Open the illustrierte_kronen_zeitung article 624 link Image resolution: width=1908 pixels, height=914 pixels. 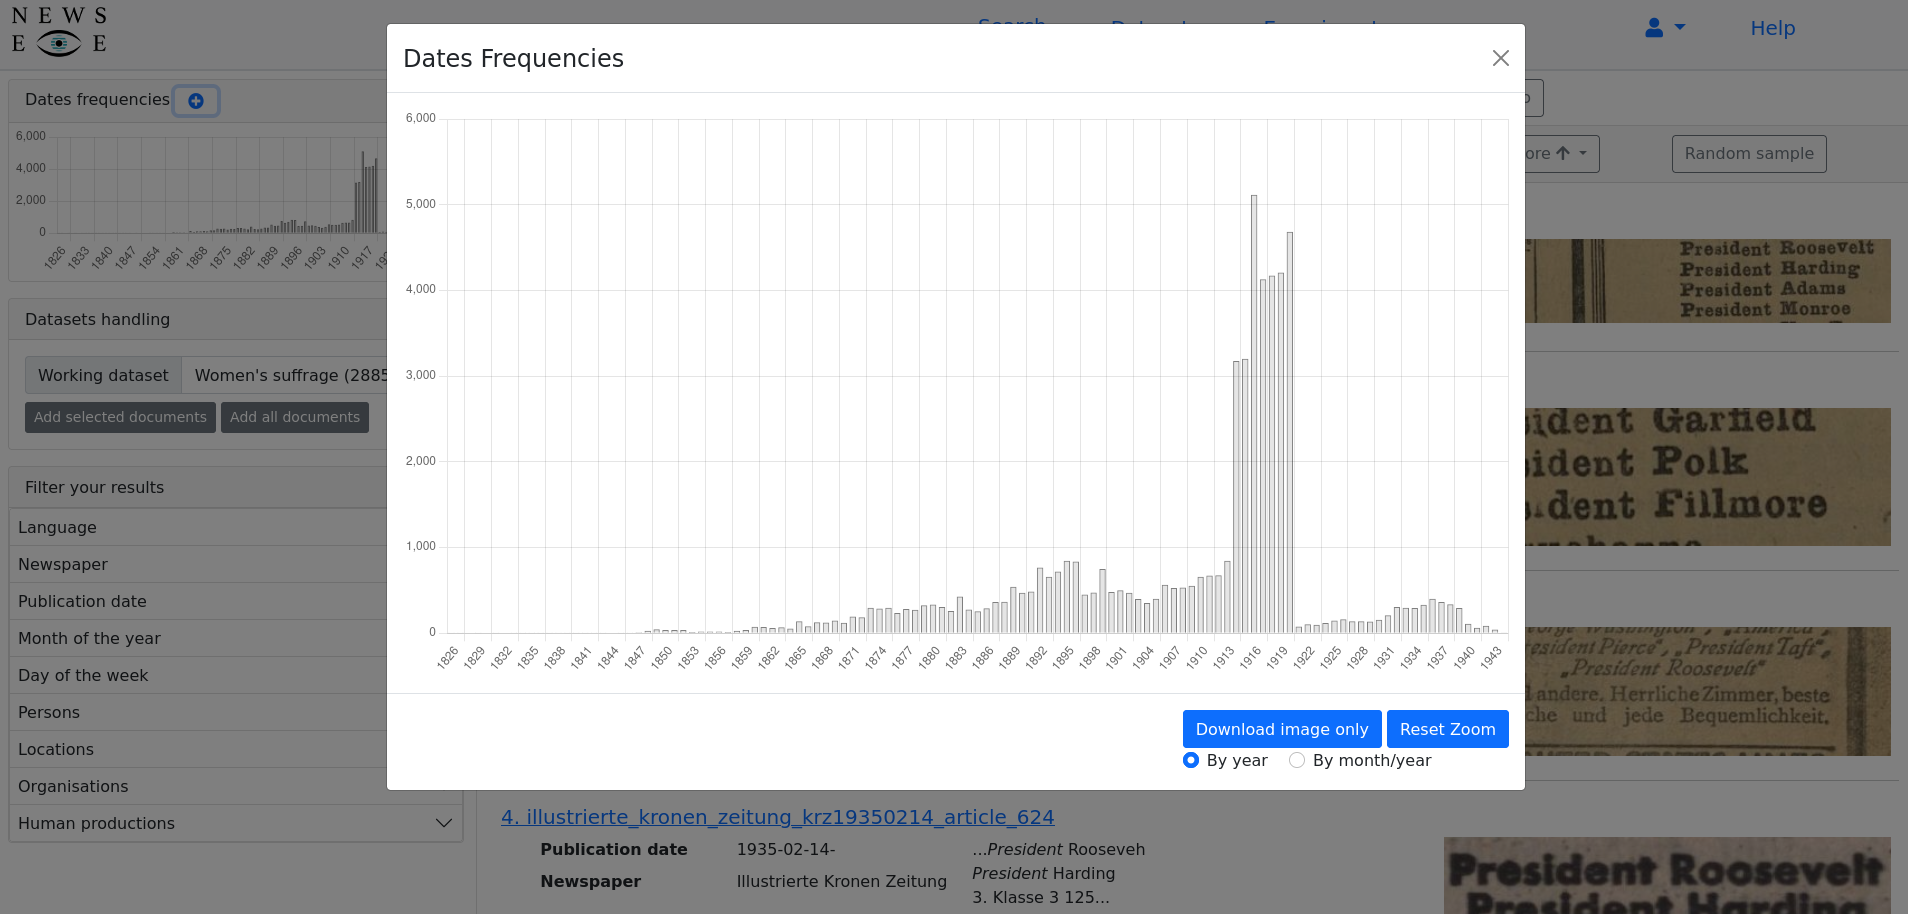[x=777, y=817]
